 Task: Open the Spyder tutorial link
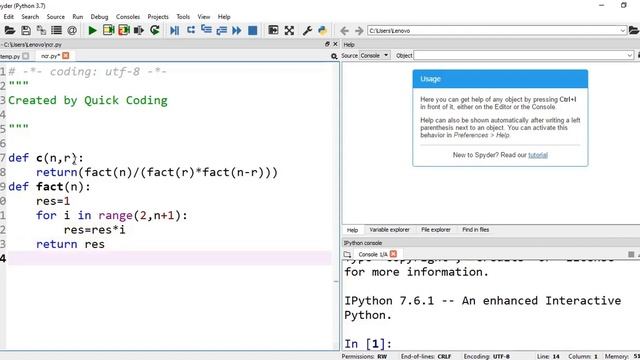tap(538, 155)
